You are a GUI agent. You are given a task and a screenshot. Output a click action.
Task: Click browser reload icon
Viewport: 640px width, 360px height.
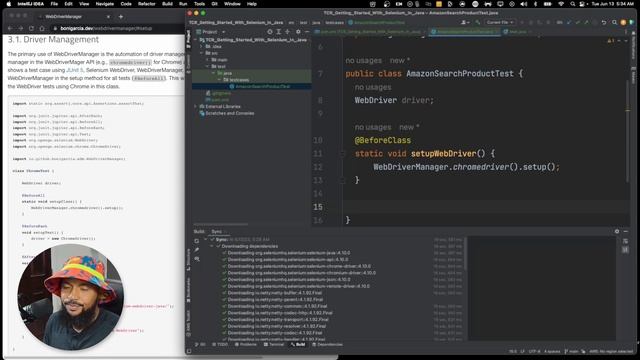coord(31,28)
